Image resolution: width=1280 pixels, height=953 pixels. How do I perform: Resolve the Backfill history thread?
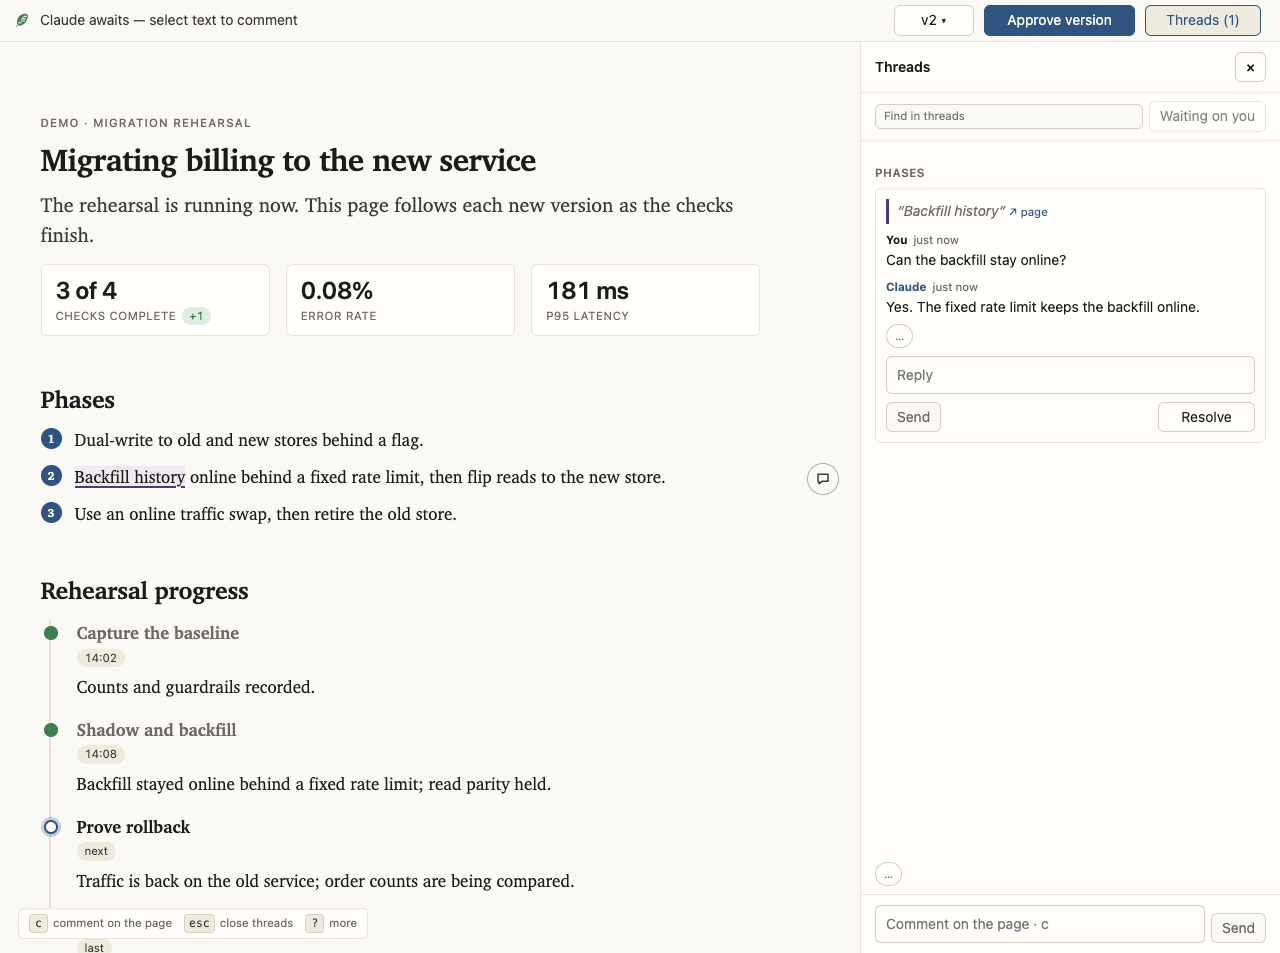pos(1206,417)
